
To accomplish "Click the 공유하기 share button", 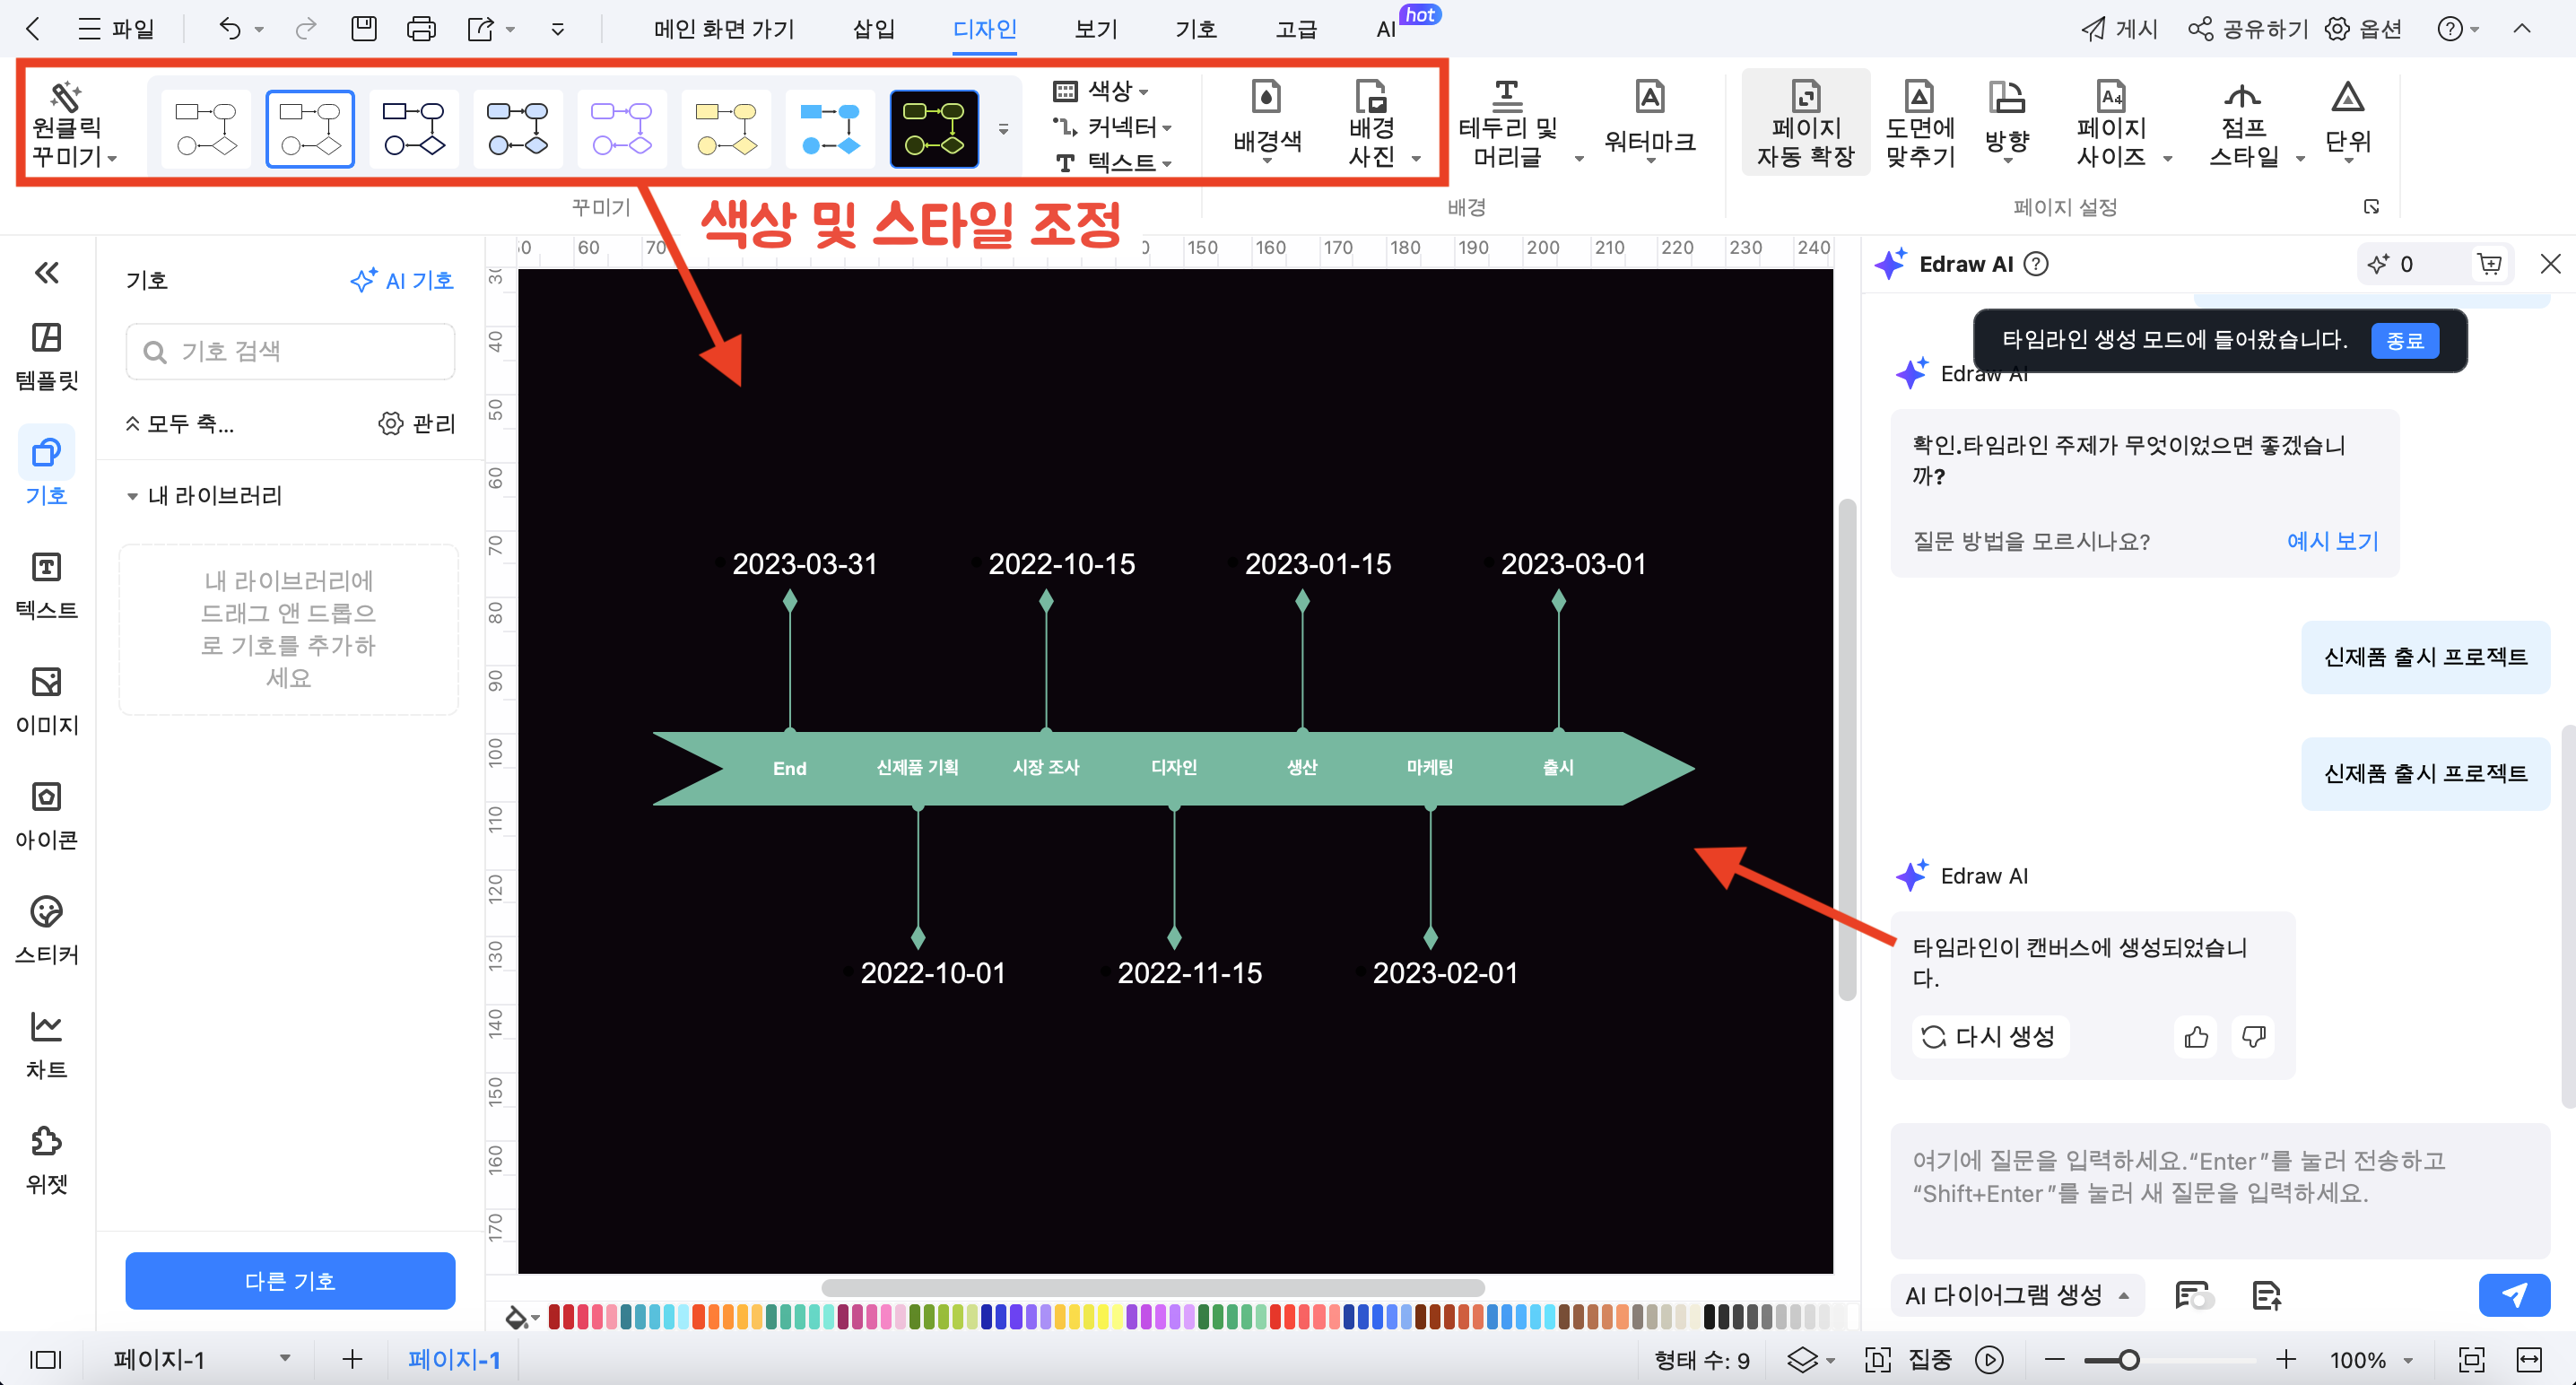I will coord(2248,28).
